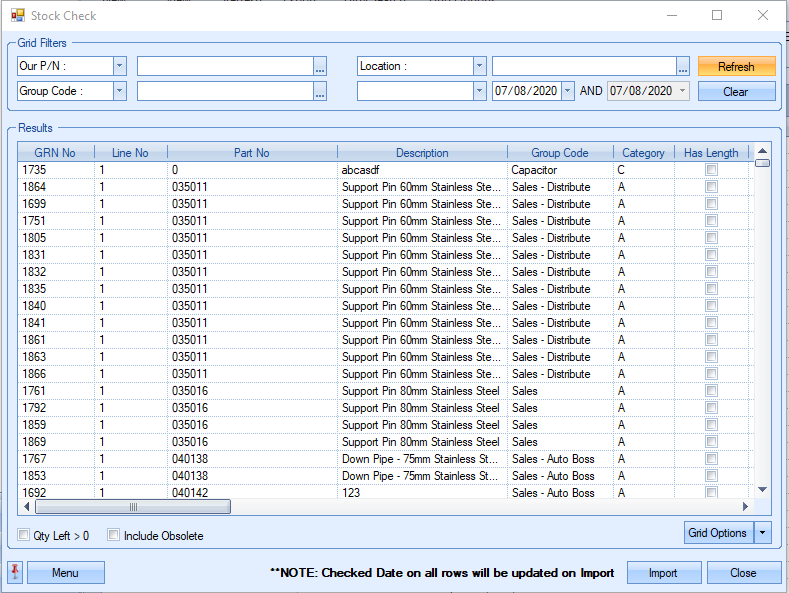The image size is (789, 593).
Task: Click the vertical scrollbar down arrow
Action: [x=762, y=489]
